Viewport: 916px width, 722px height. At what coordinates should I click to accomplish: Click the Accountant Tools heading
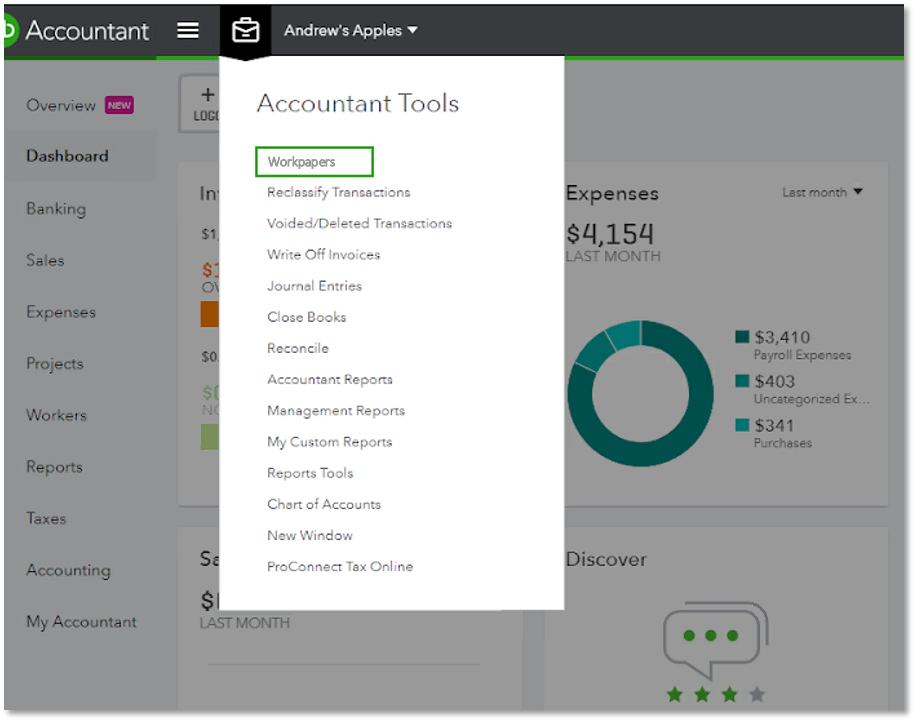pyautogui.click(x=358, y=103)
